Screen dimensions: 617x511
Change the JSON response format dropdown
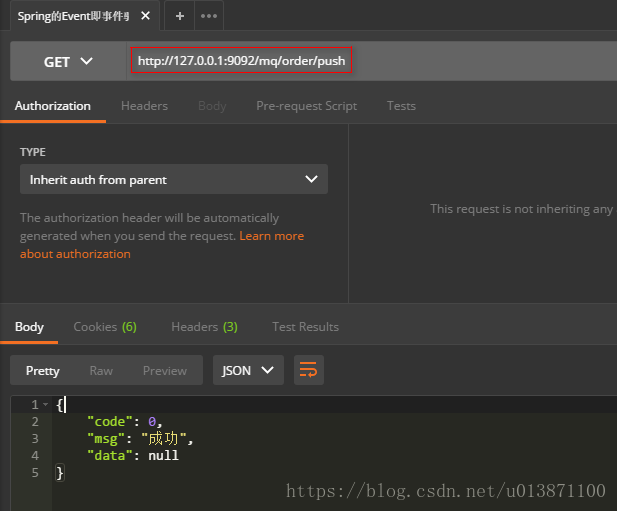point(248,370)
